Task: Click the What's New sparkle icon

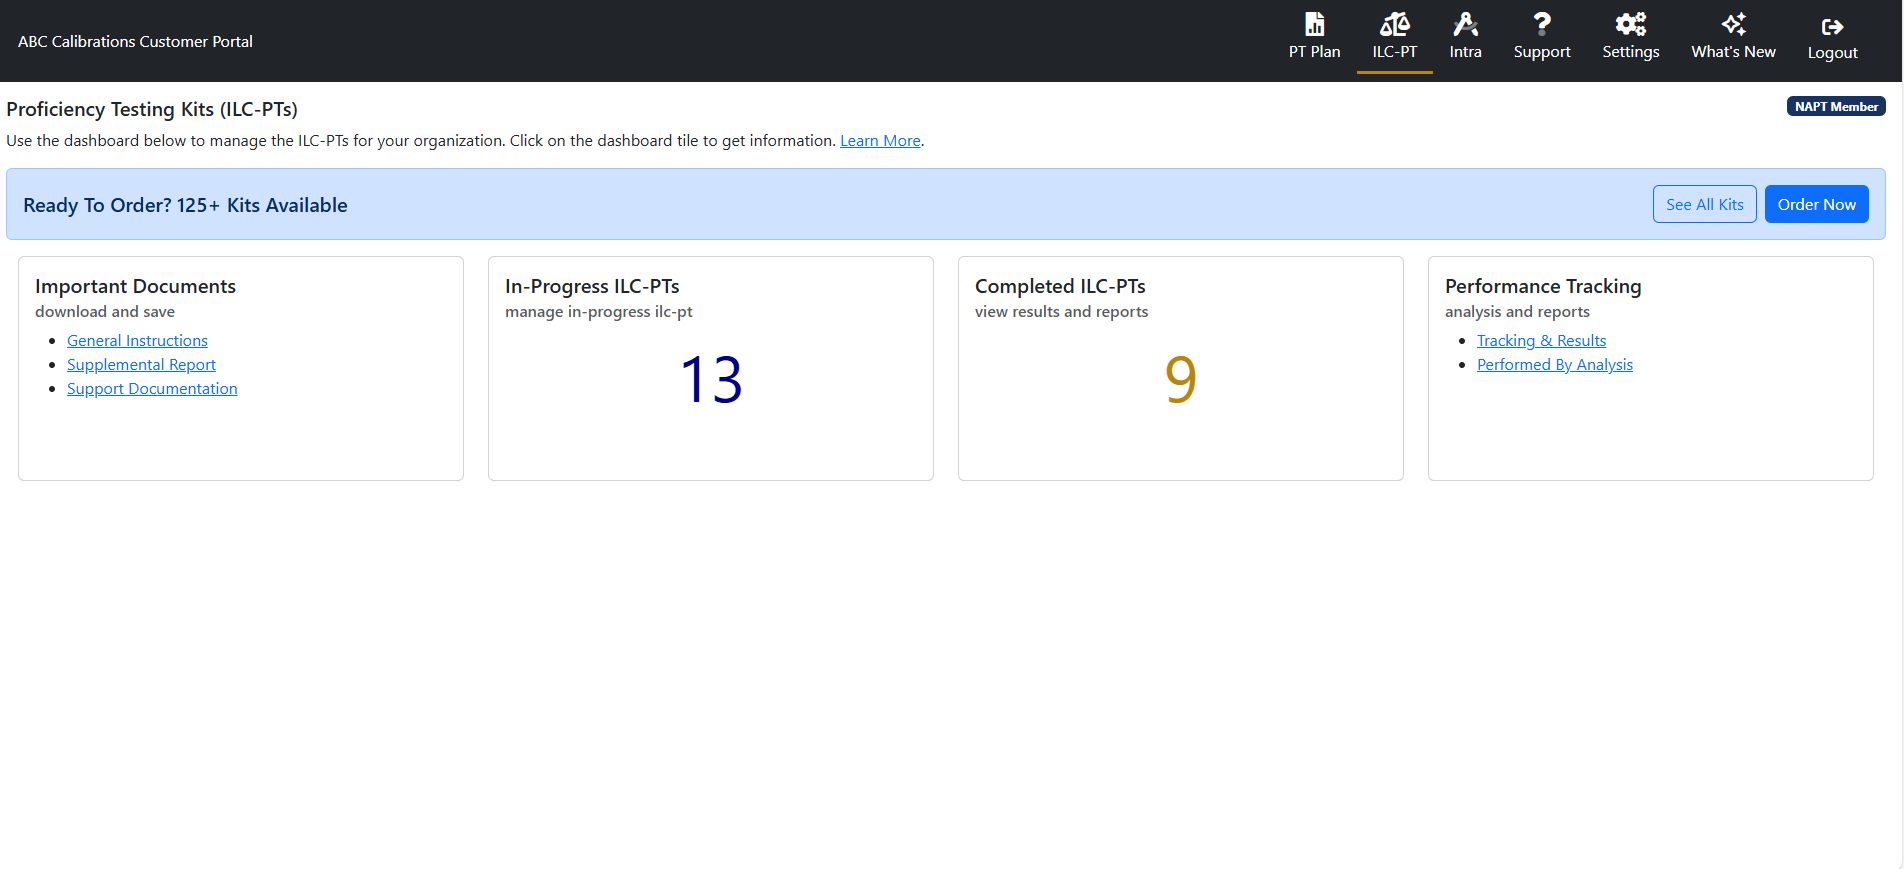Action: (x=1733, y=24)
